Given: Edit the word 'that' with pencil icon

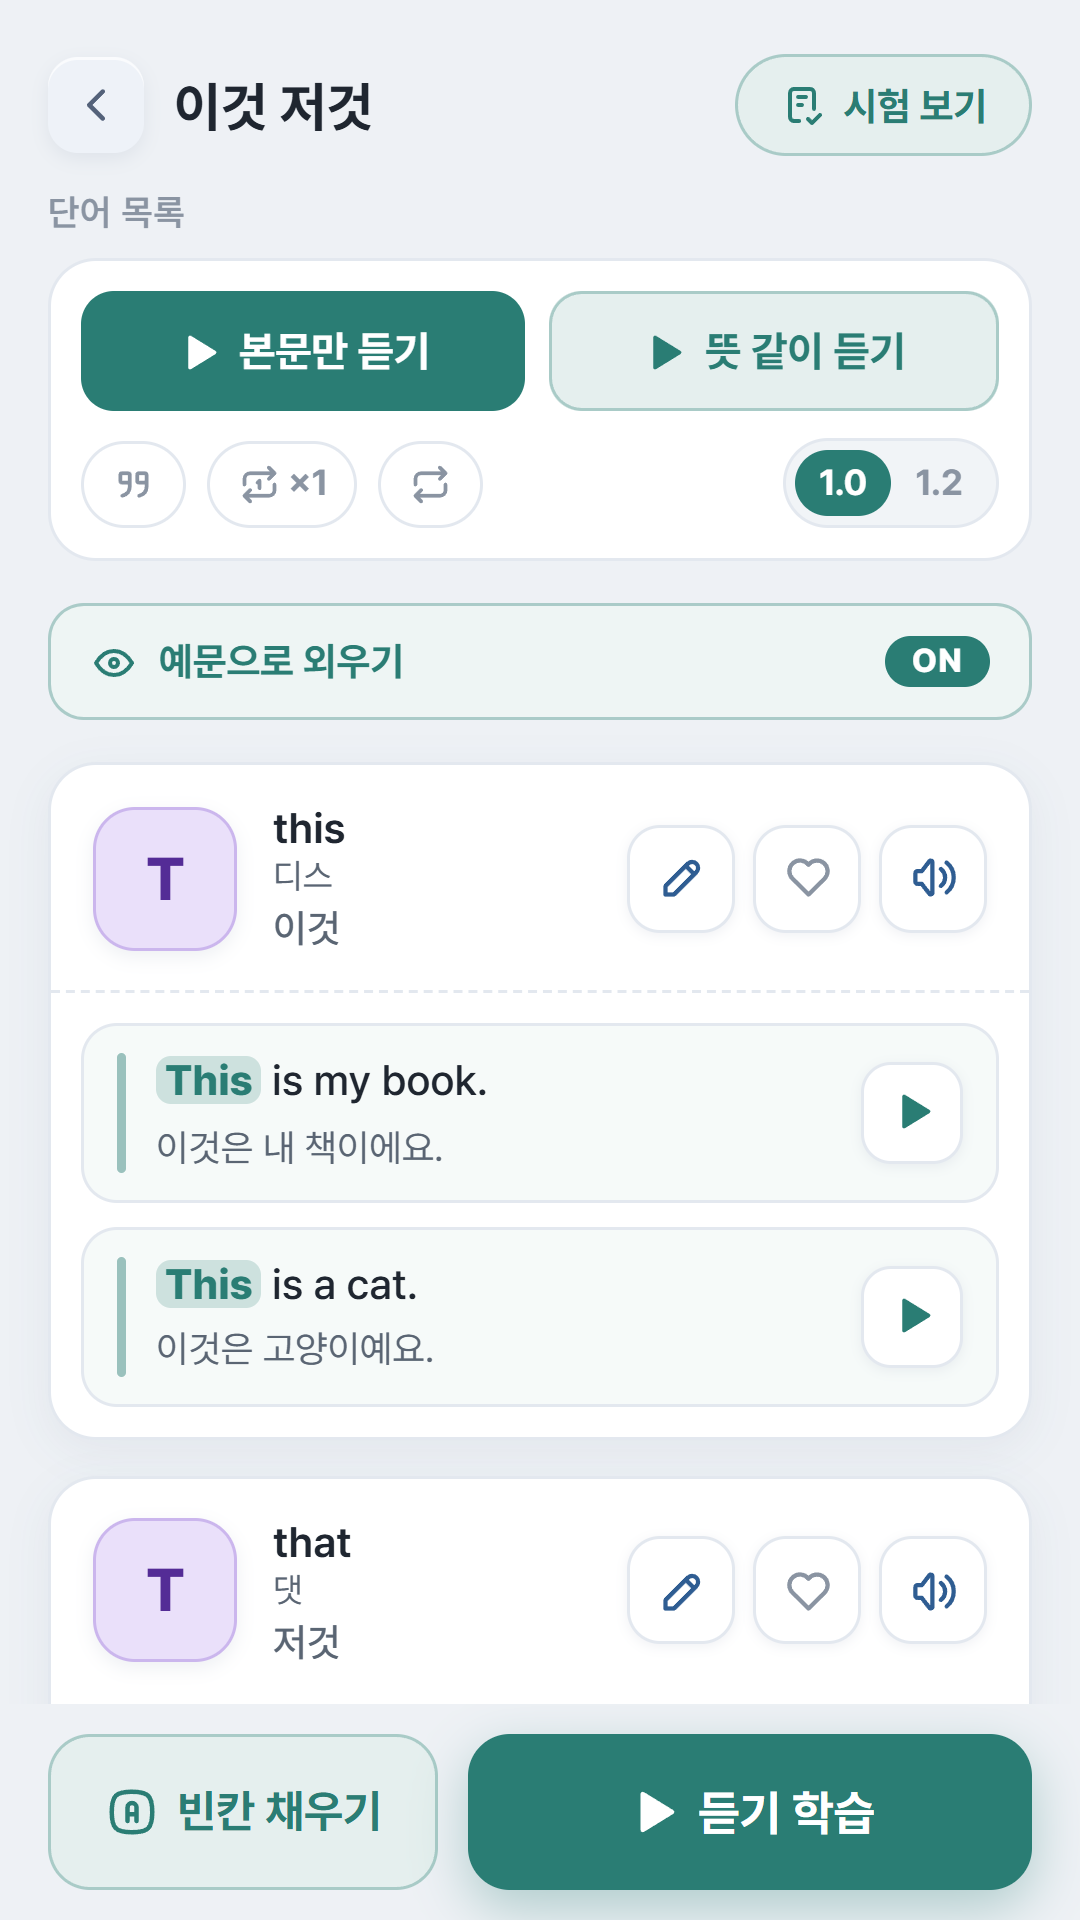Looking at the screenshot, I should point(681,1590).
